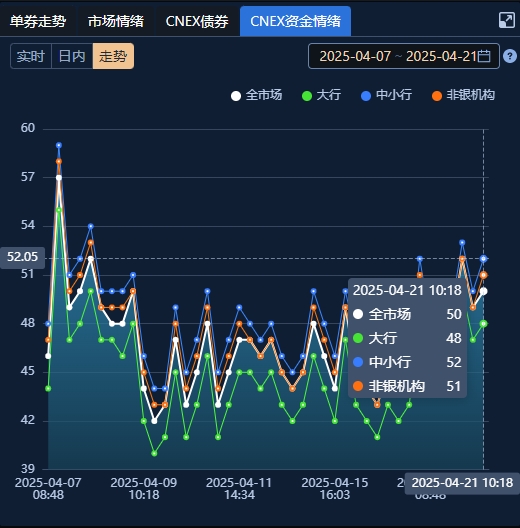Click the last 大行 data point at 48

pos(484,324)
